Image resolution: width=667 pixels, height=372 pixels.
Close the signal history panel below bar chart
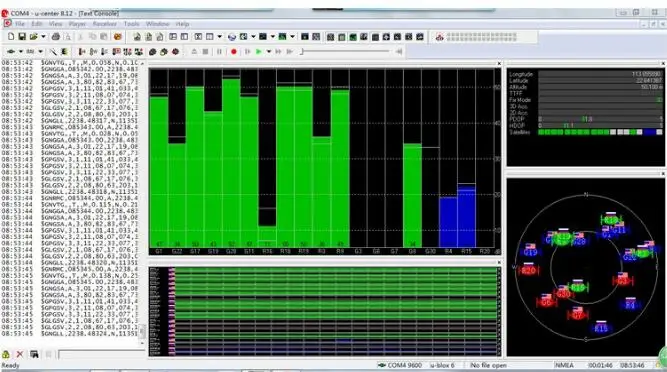pyautogui.click(x=499, y=262)
